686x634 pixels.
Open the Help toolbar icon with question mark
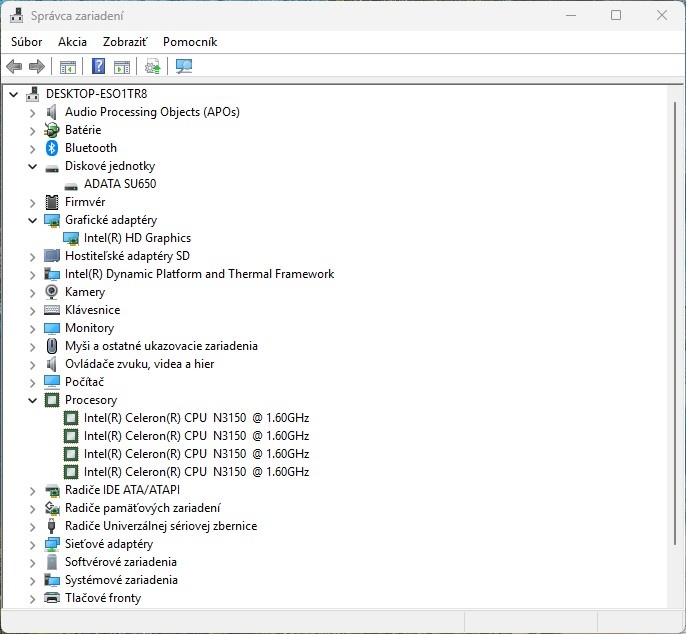coord(98,67)
